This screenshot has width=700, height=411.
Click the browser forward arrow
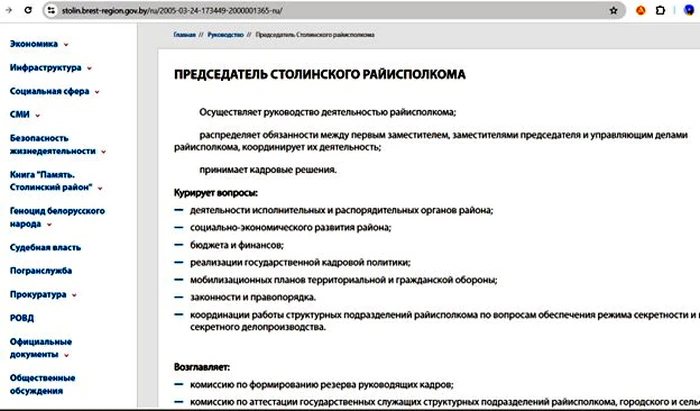click(x=10, y=9)
